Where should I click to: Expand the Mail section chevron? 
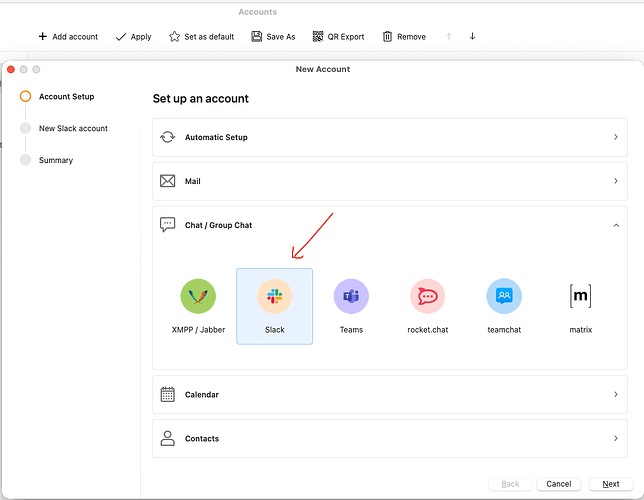click(616, 181)
